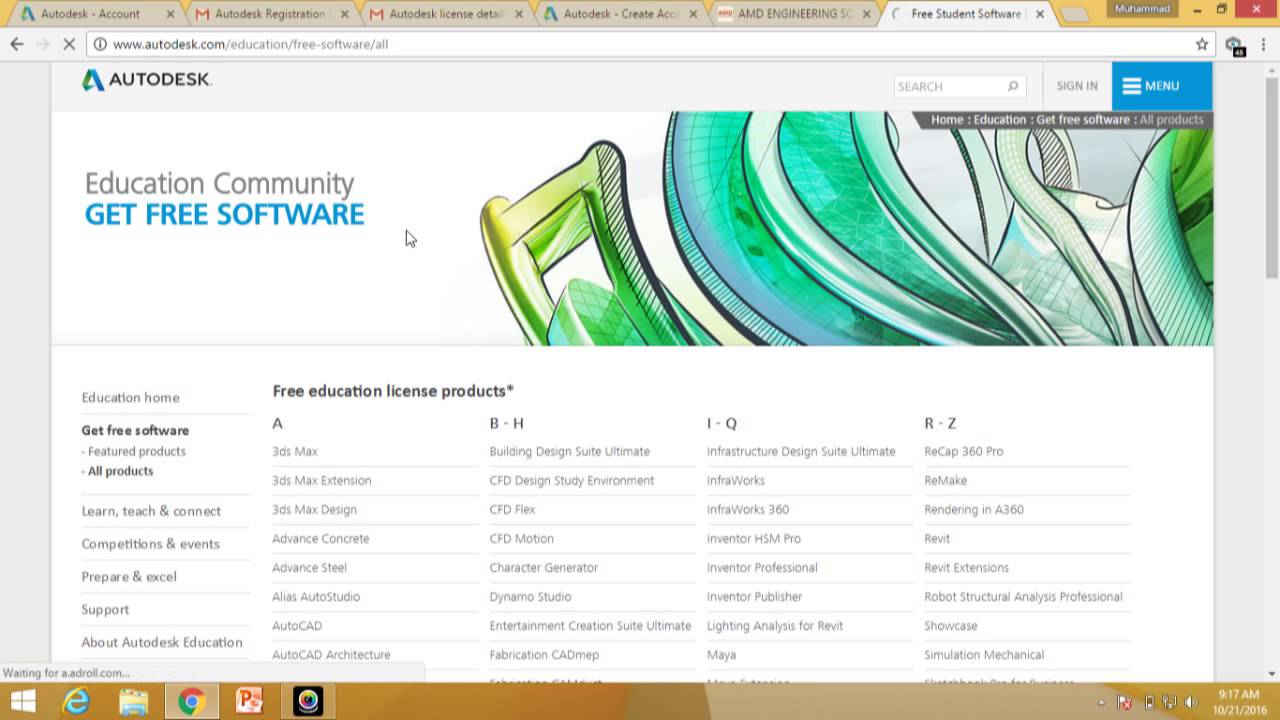
Task: Close the AMD ENGINEERING tab
Action: 867,14
